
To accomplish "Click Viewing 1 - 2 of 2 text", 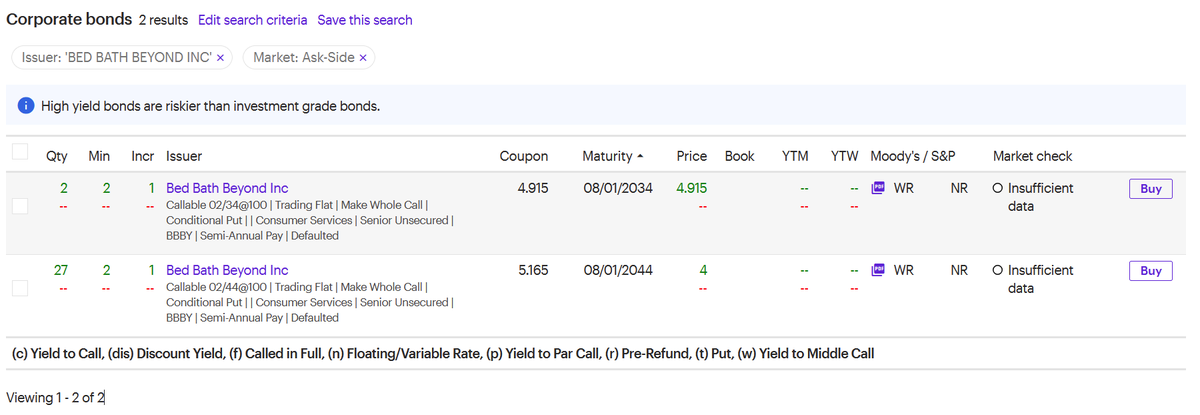I will (55, 398).
